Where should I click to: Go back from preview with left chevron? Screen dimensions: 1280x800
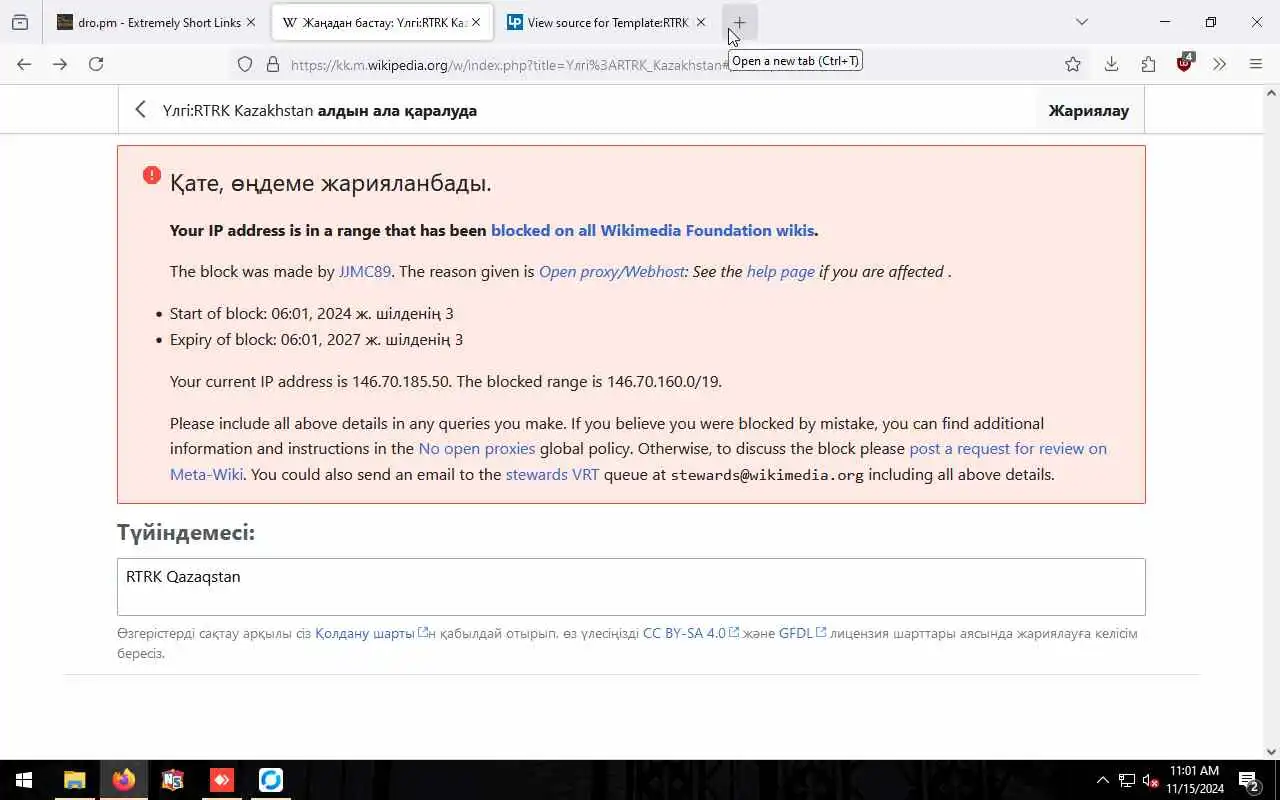point(140,110)
